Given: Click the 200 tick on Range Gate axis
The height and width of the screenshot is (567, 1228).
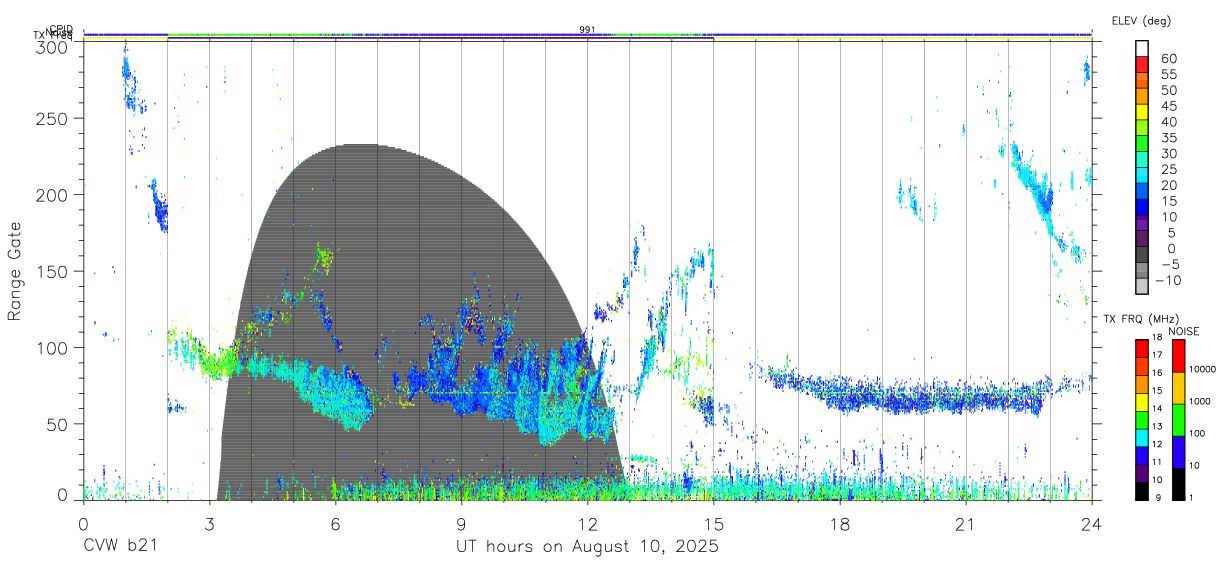Looking at the screenshot, I should pos(54,194).
